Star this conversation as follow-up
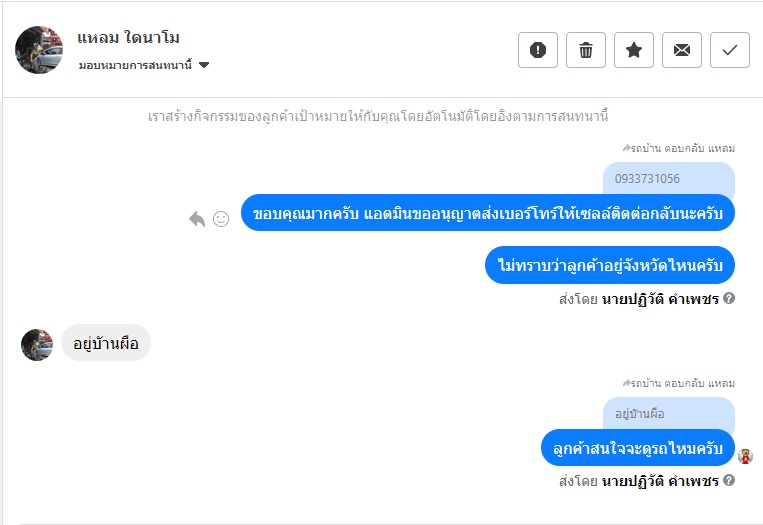Image resolution: width=763 pixels, height=525 pixels. click(x=634, y=50)
